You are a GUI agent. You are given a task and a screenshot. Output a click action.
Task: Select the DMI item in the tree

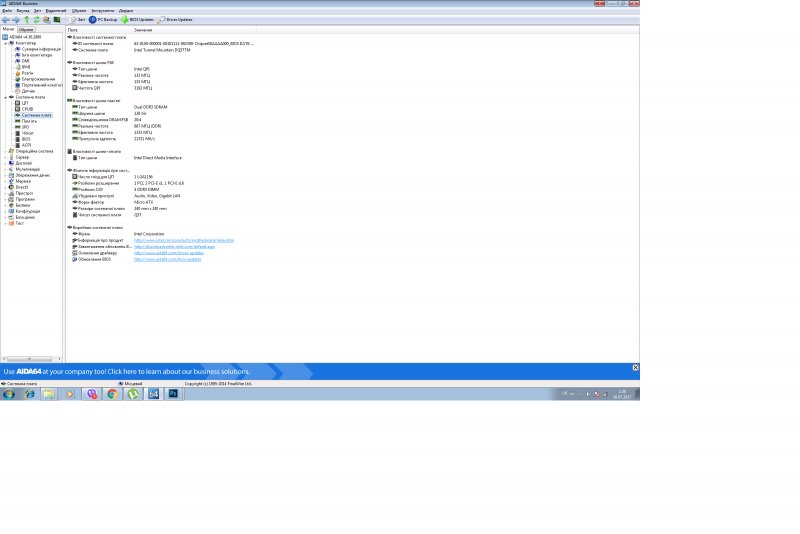[25, 60]
